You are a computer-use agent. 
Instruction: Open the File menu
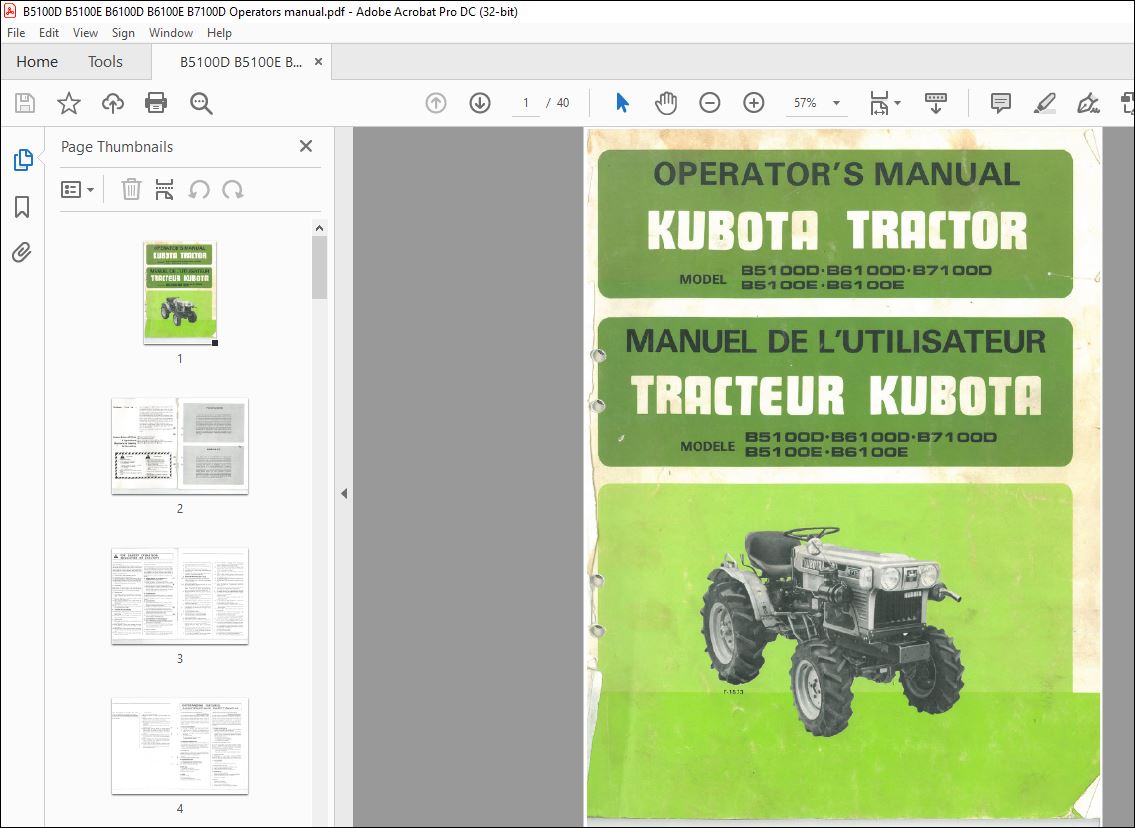tap(16, 33)
